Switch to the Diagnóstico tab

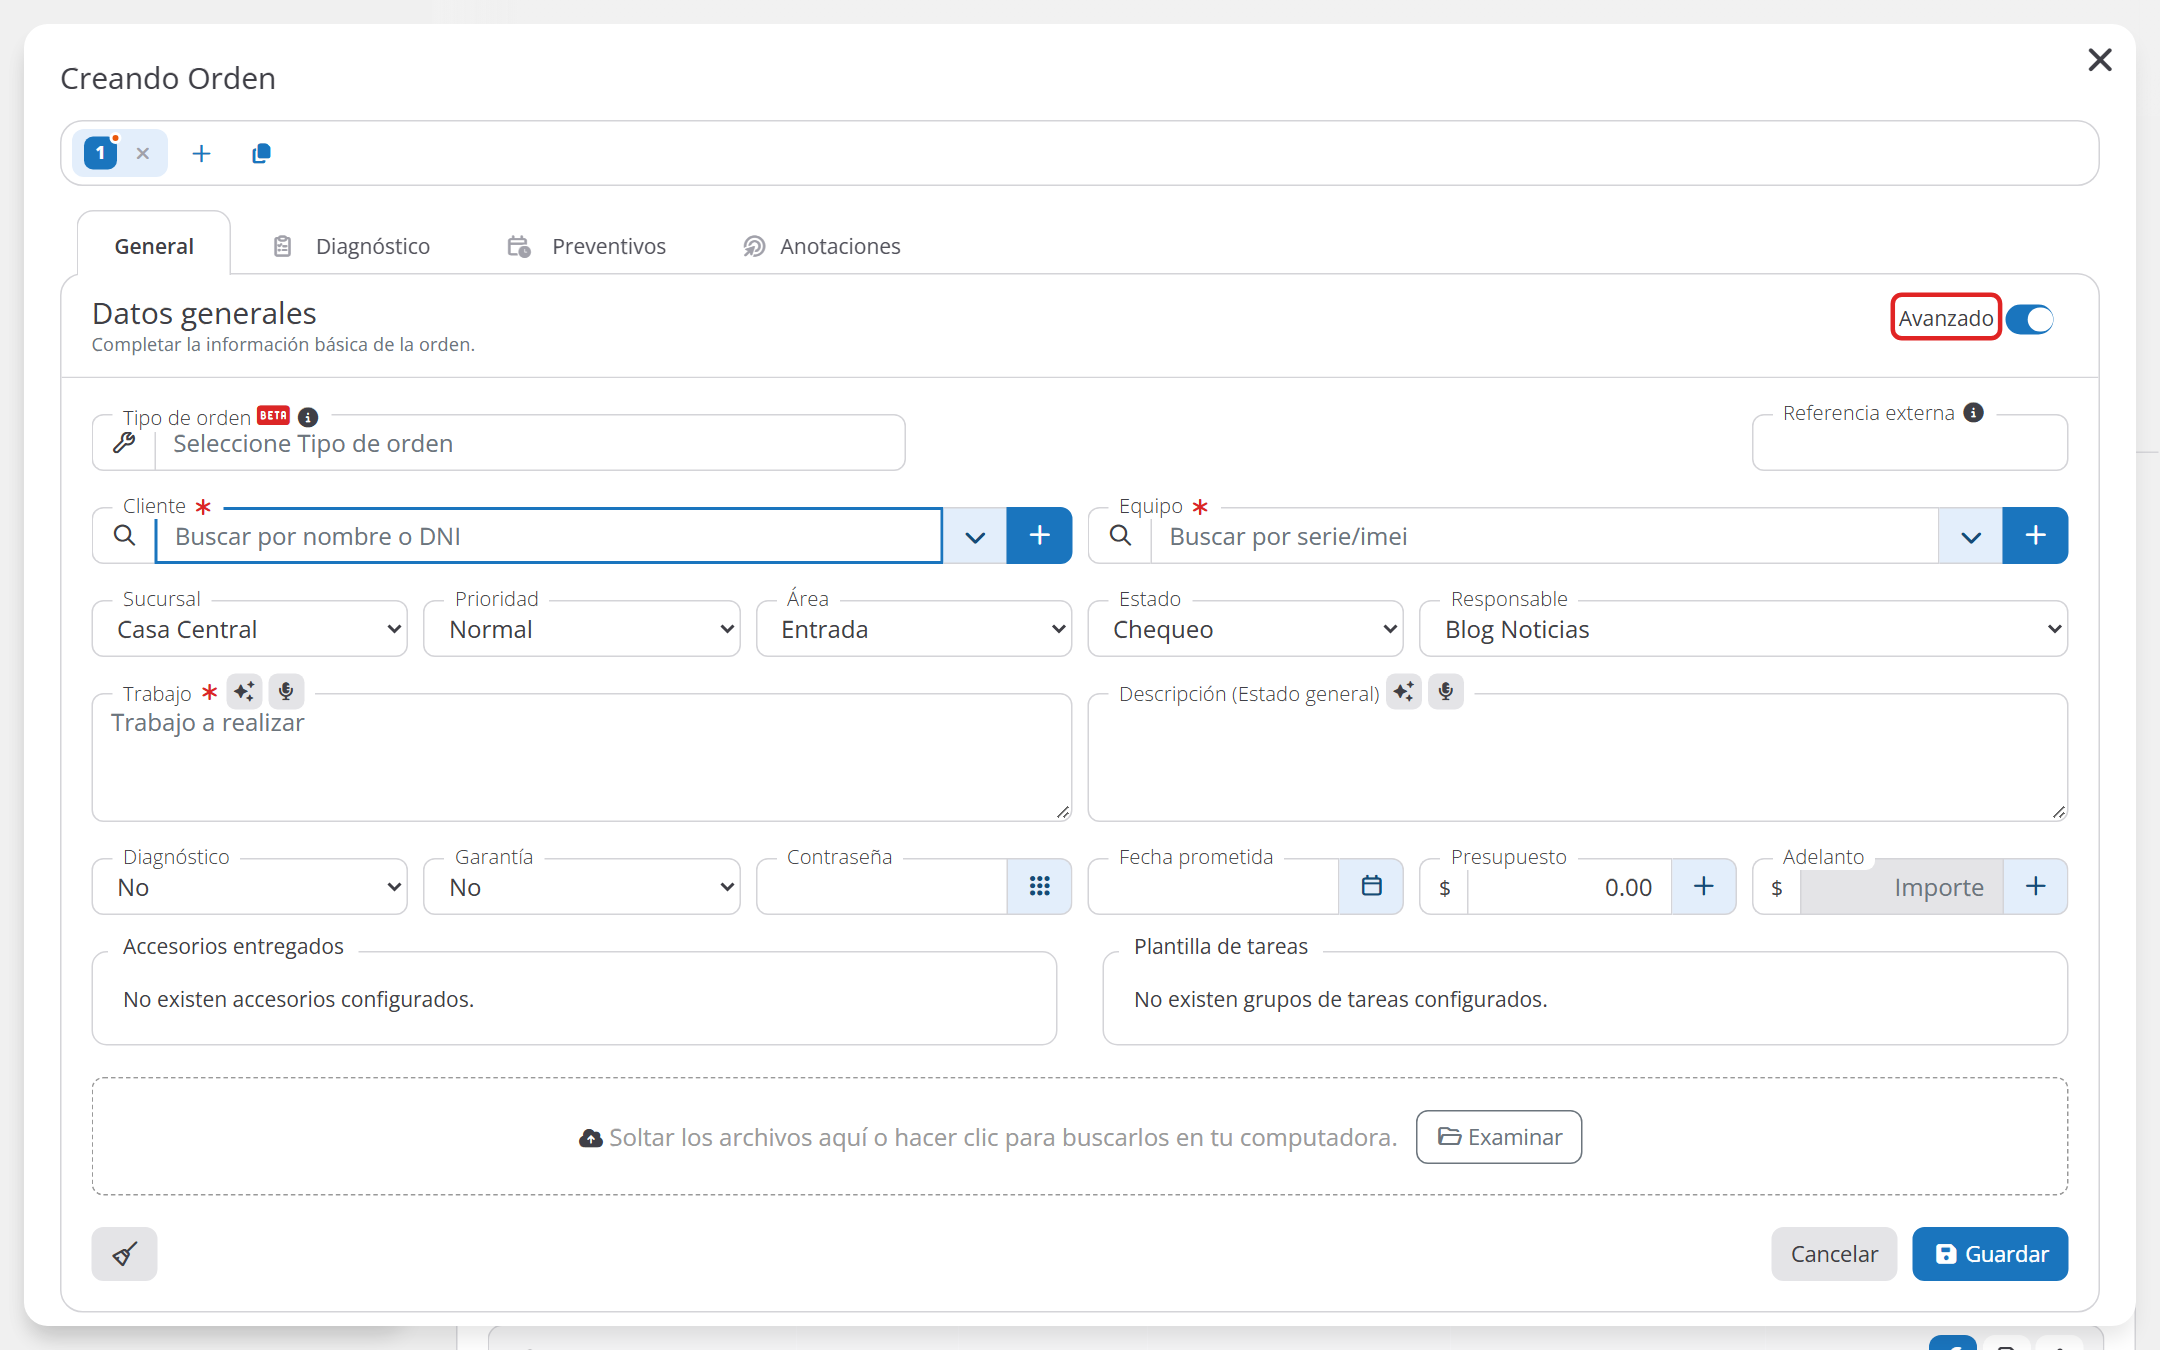352,246
